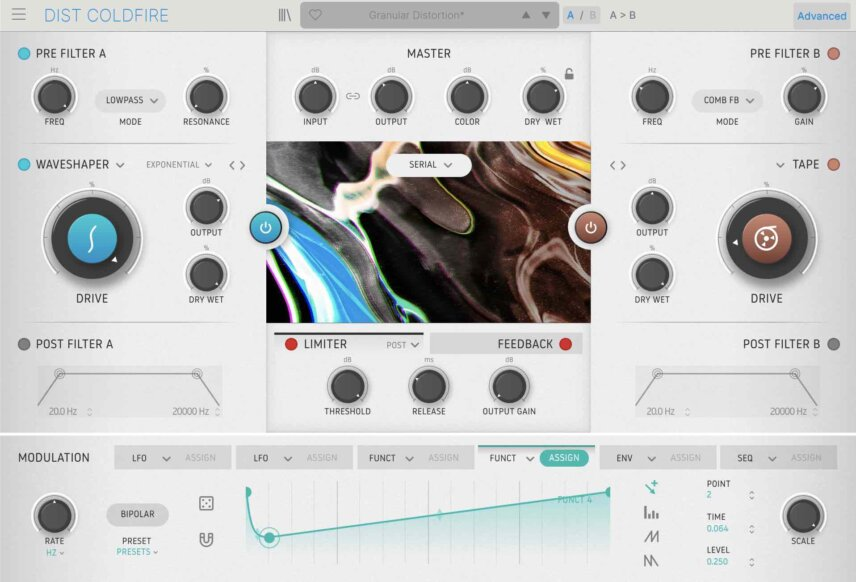
Task: Toggle the dry wet lock icon
Action: coord(569,74)
